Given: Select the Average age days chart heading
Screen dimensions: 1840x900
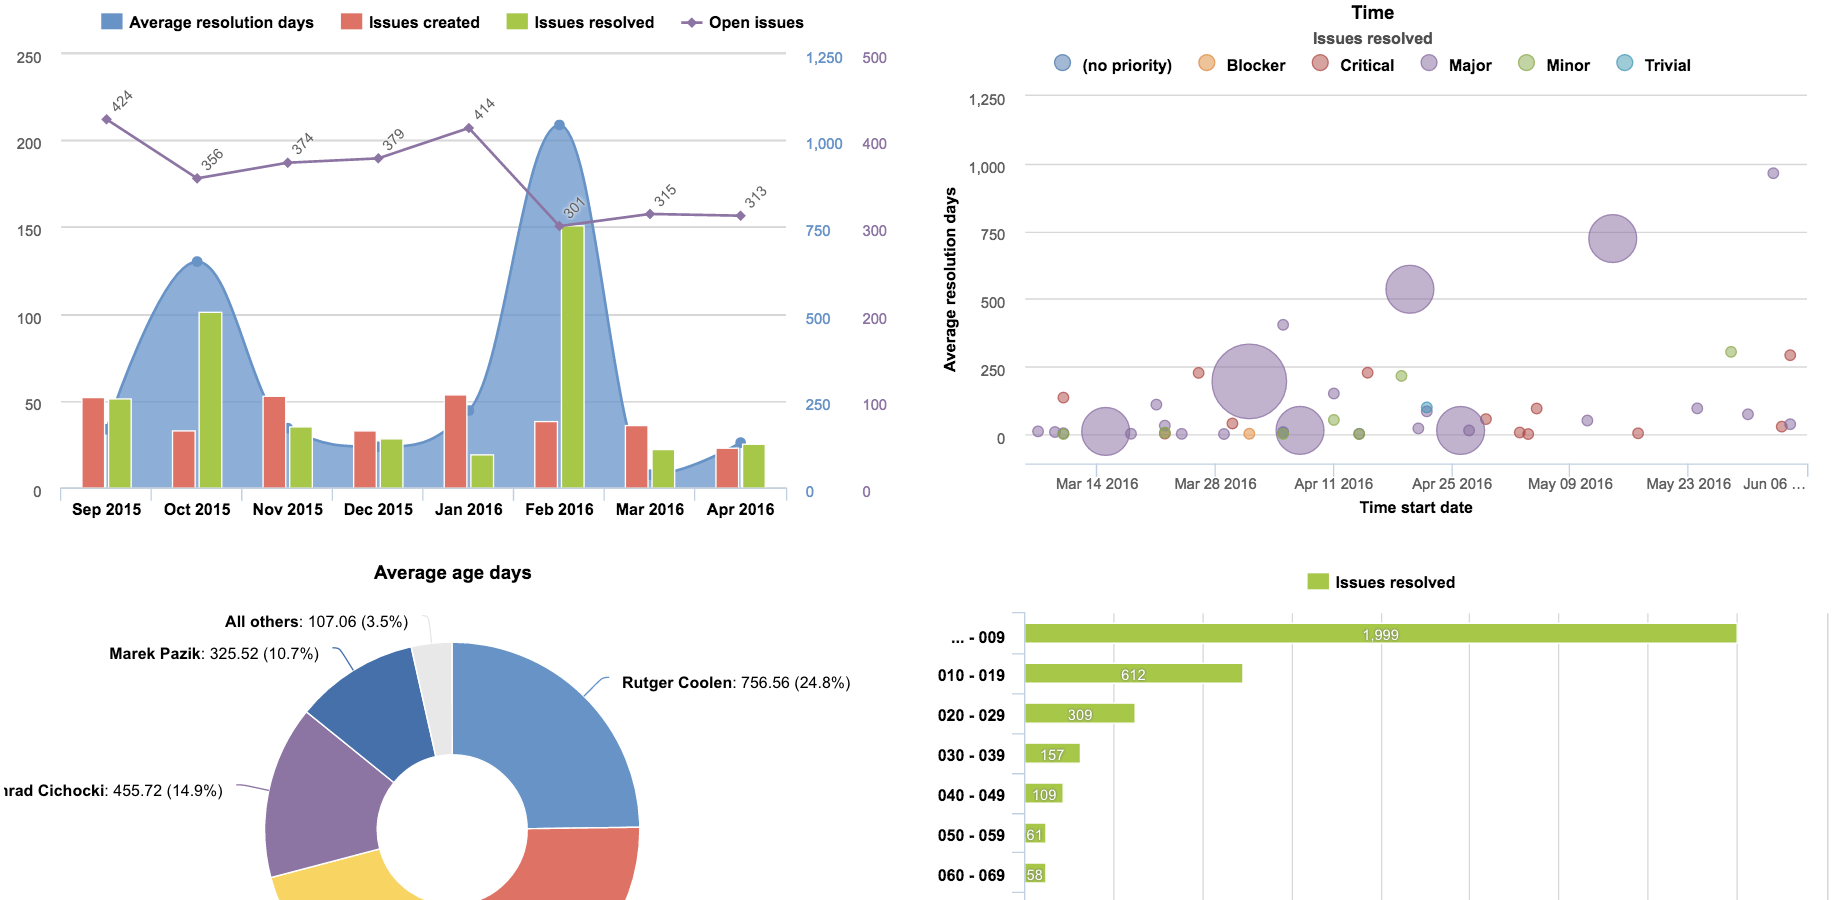Looking at the screenshot, I should [452, 572].
